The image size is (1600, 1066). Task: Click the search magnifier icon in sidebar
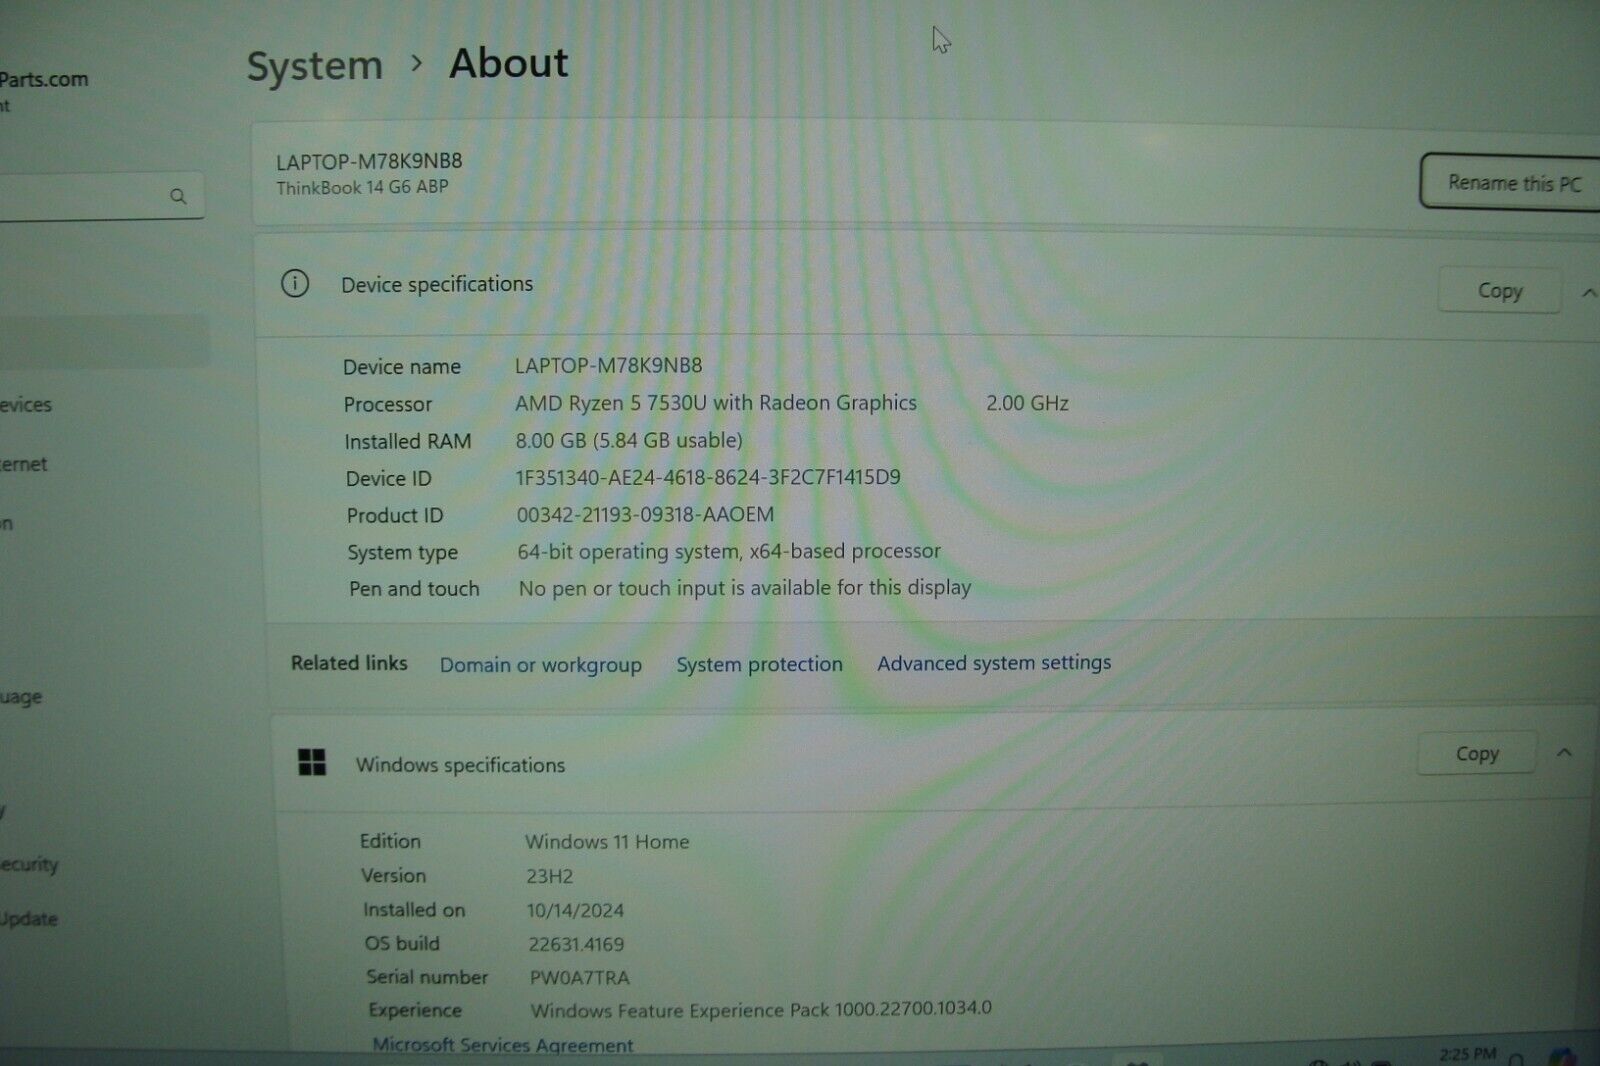178,196
